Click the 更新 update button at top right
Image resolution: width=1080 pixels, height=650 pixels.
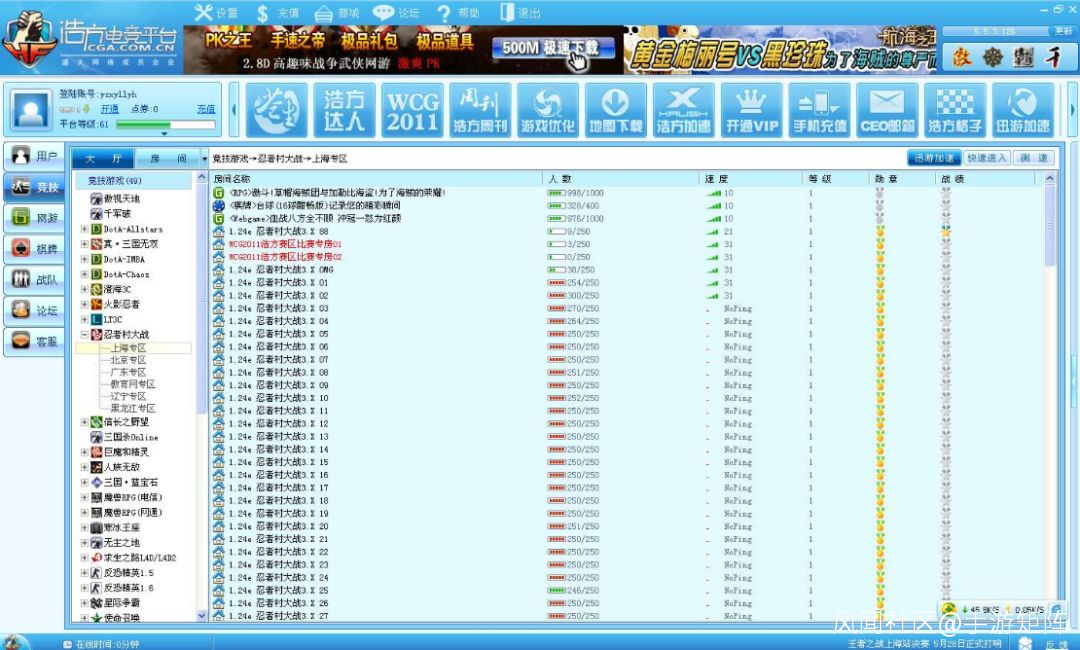pos(1063,31)
